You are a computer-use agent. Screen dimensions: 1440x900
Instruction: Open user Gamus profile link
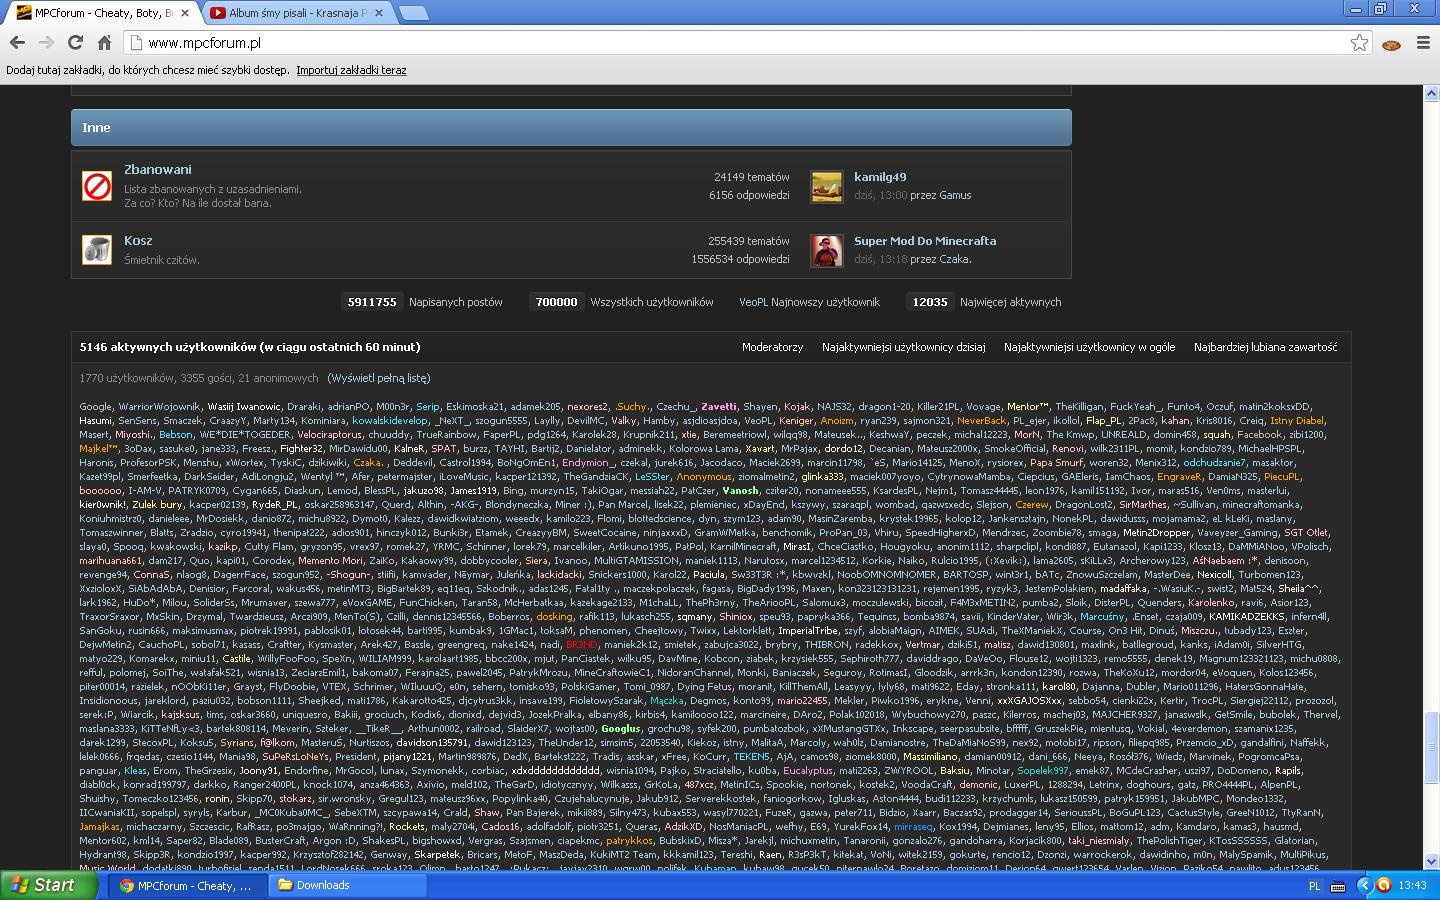[x=955, y=195]
